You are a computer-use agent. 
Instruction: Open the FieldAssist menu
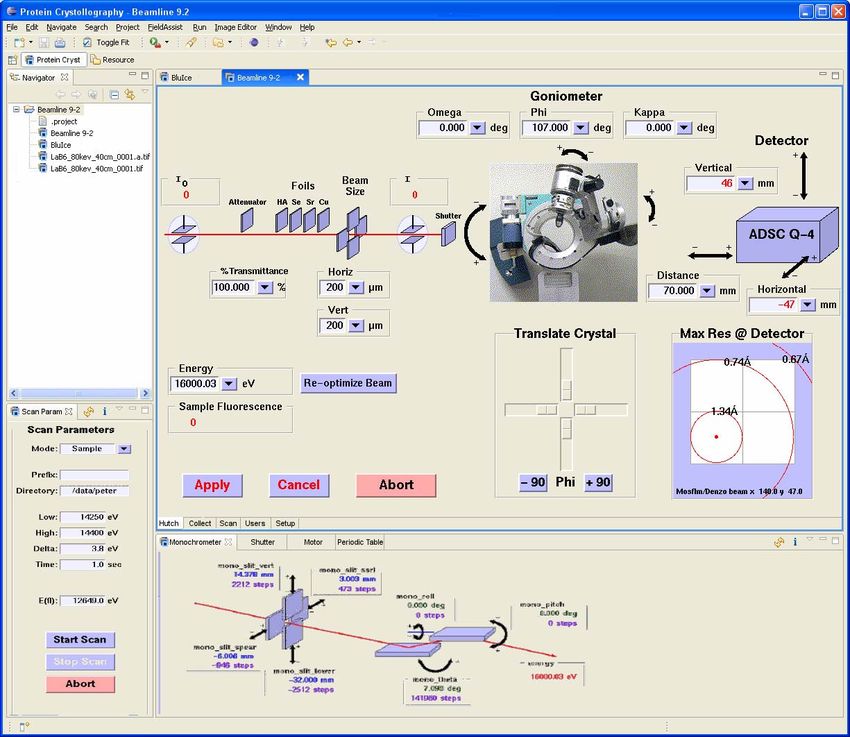pos(165,27)
